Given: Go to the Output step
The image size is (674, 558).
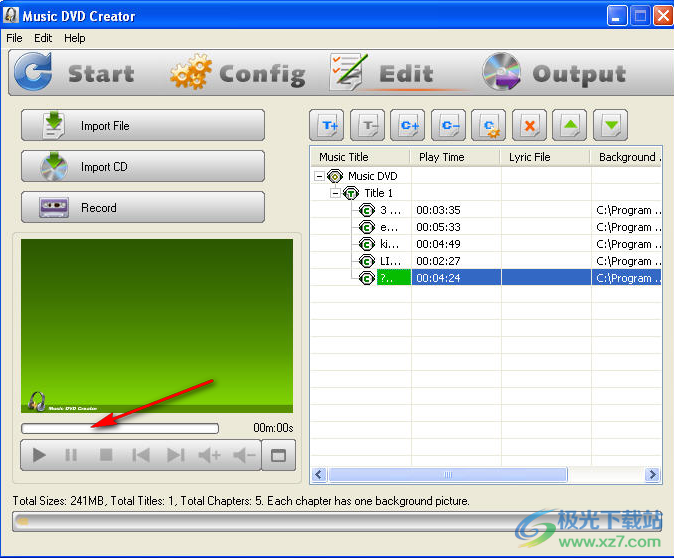Looking at the screenshot, I should pos(554,72).
